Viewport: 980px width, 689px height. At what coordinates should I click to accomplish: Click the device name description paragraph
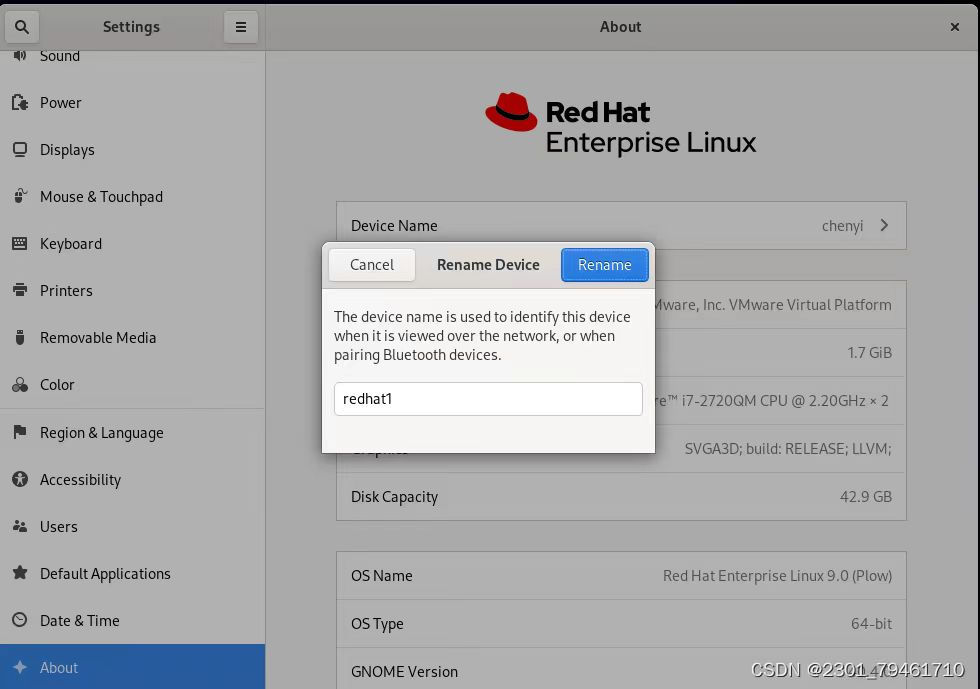[x=482, y=336]
